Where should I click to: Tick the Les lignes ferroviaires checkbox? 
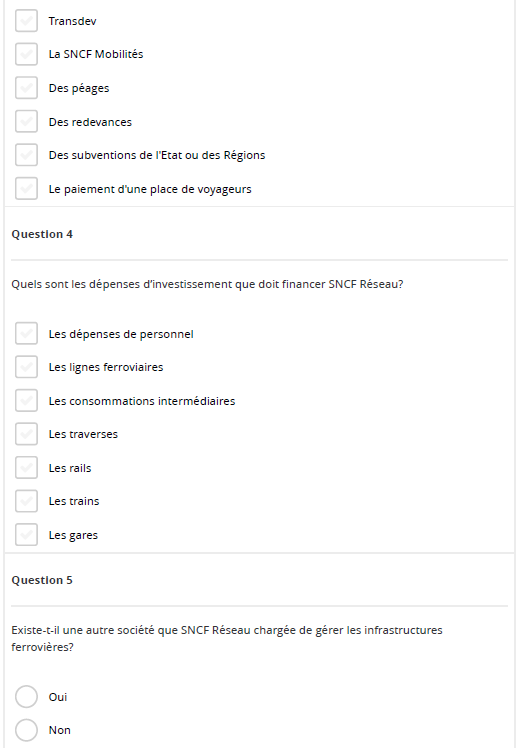(26, 367)
